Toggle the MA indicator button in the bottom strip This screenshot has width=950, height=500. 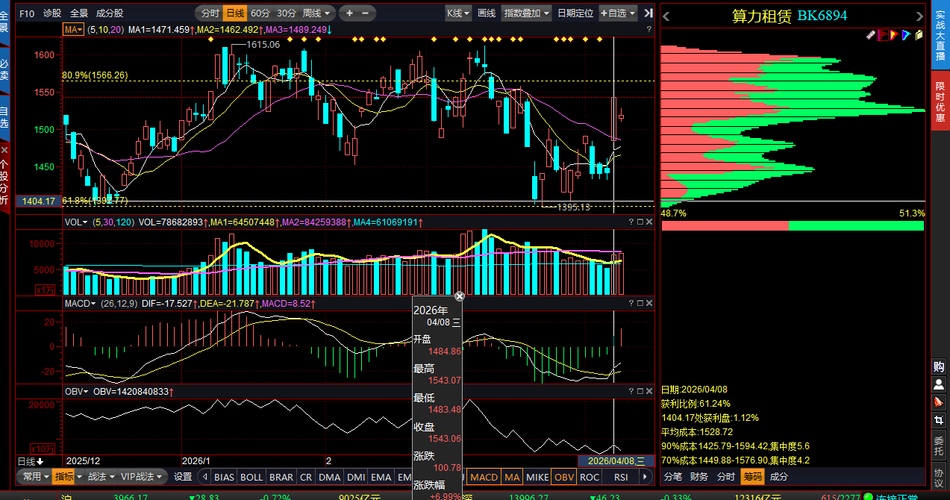512,477
